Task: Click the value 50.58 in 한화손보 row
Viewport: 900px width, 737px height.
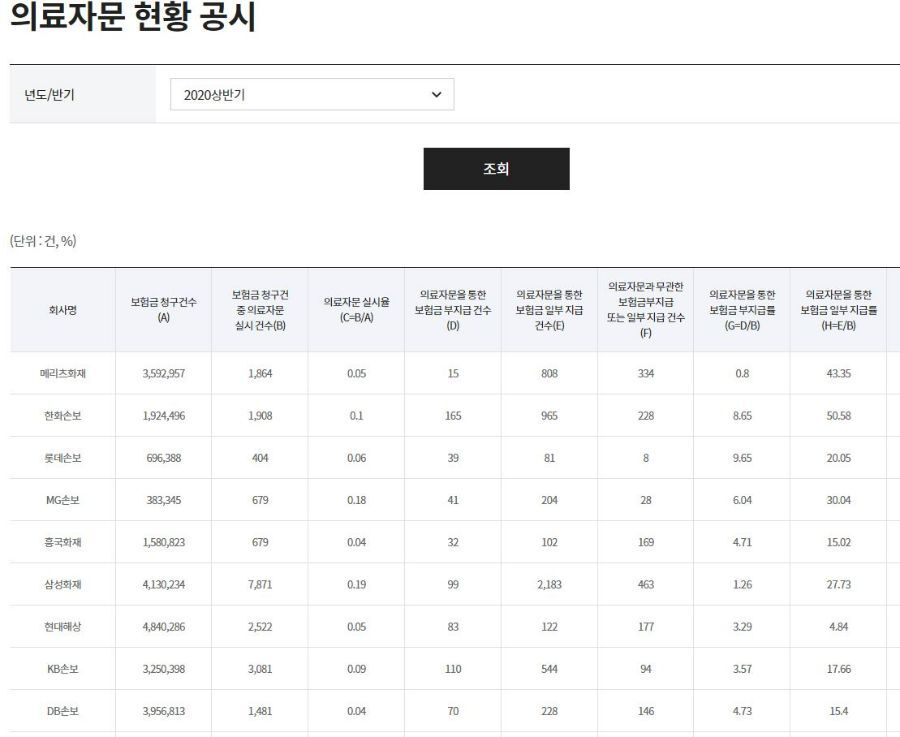Action: point(839,416)
